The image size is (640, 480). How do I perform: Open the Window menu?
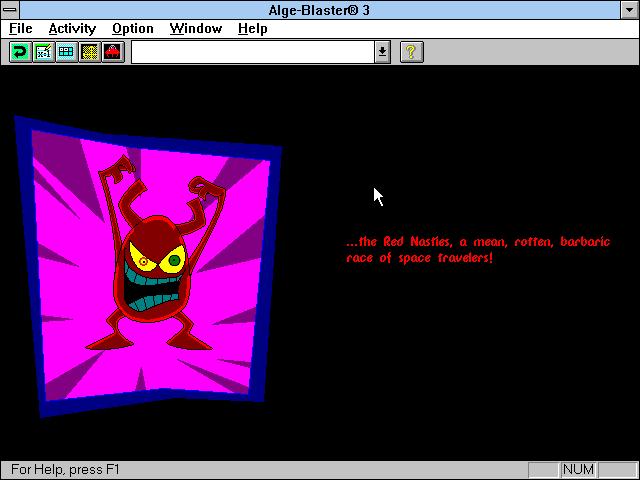196,29
